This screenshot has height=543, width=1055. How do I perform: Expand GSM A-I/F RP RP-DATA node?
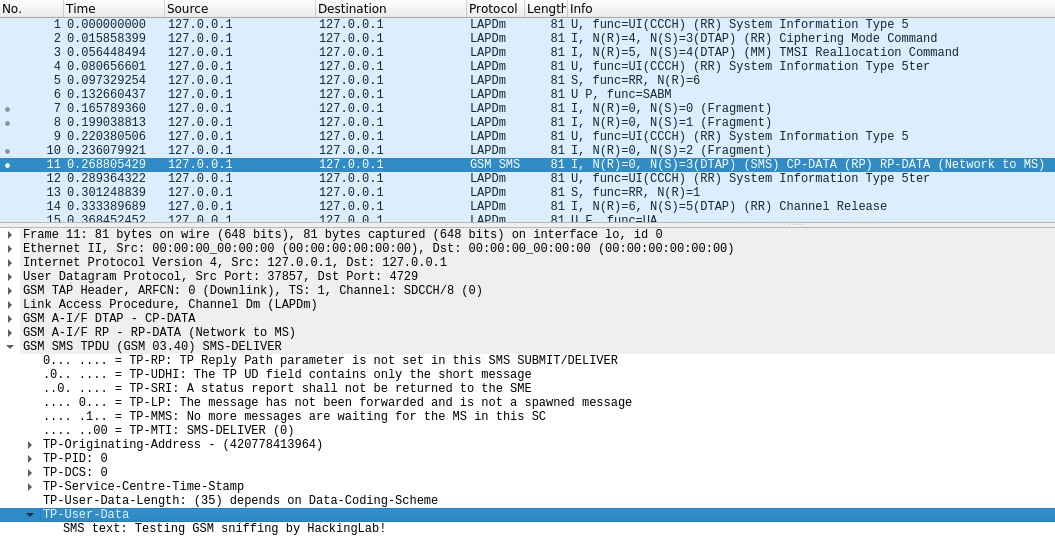(9, 332)
